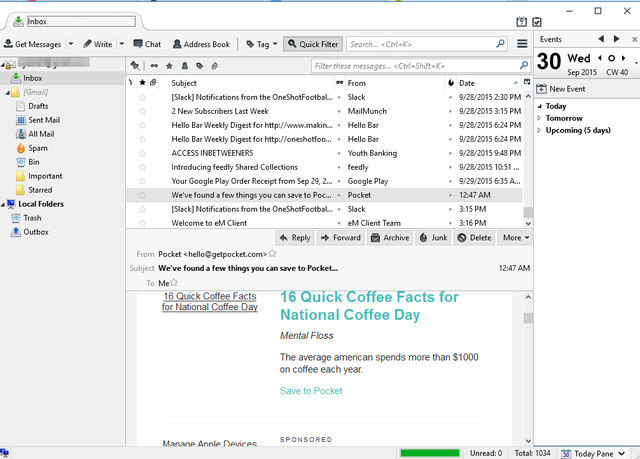Screen dimensions: 640x459
Task: Expand the Write button dropdown arrow
Action: (122, 44)
